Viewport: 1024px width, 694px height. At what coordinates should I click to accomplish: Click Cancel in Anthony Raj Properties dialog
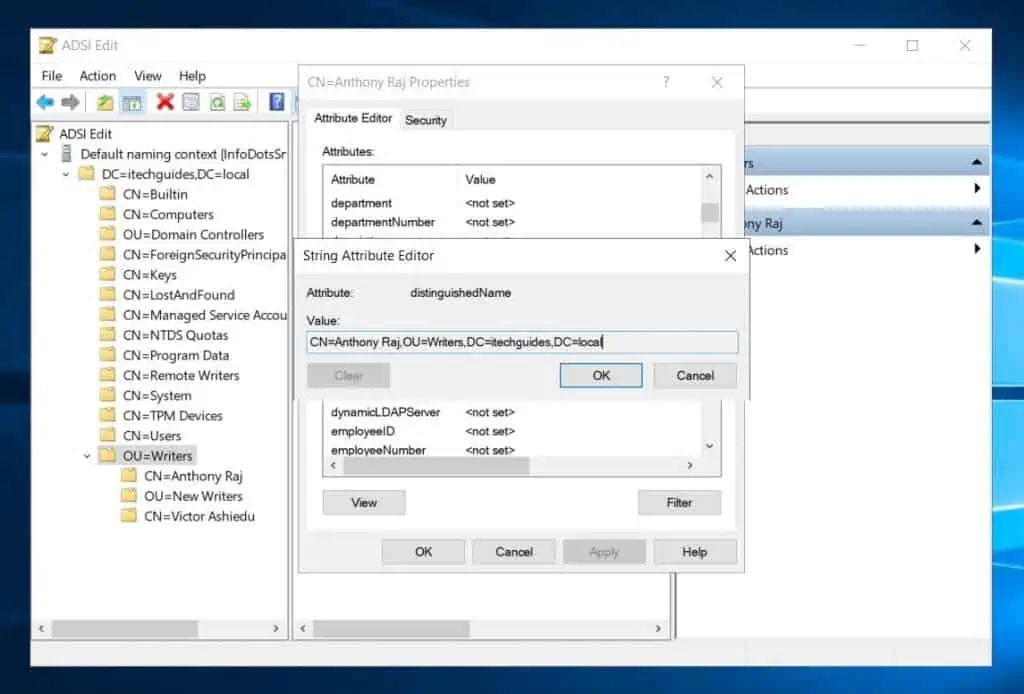tap(514, 552)
